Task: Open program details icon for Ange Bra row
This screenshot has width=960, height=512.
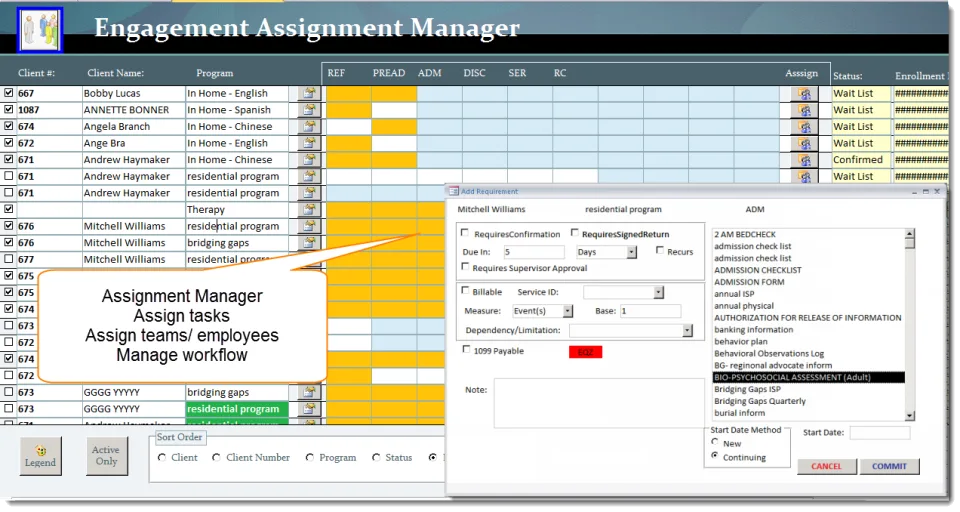Action: pyautogui.click(x=309, y=143)
